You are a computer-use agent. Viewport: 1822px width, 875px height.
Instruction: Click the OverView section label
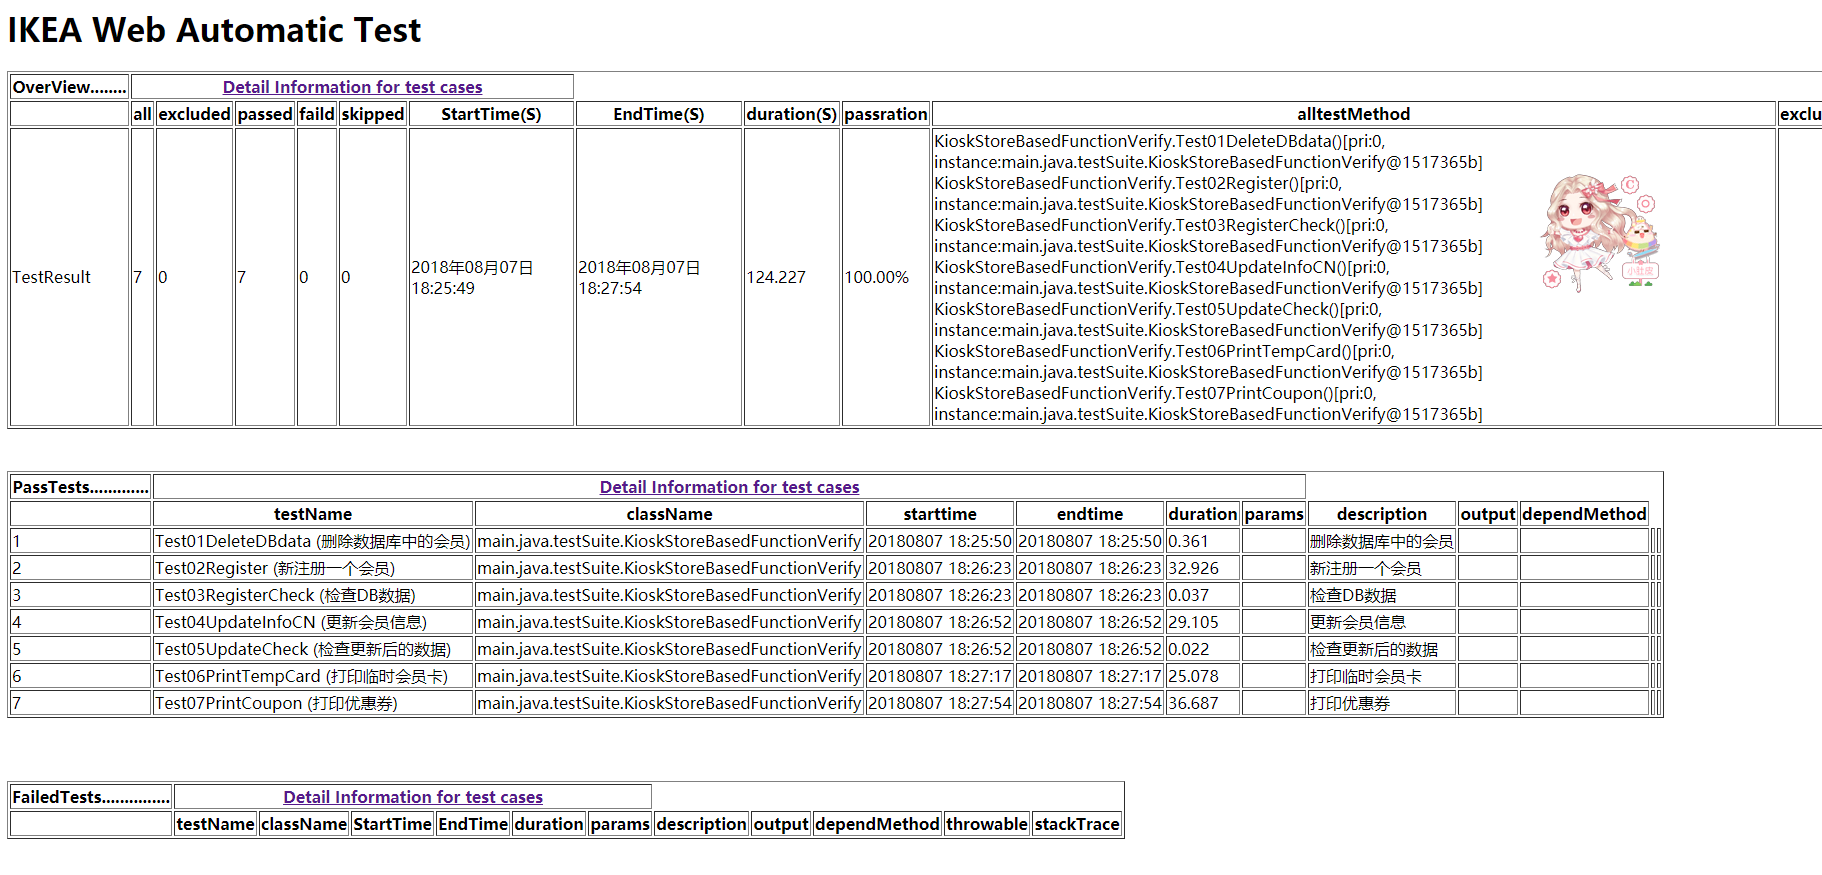[x=69, y=87]
